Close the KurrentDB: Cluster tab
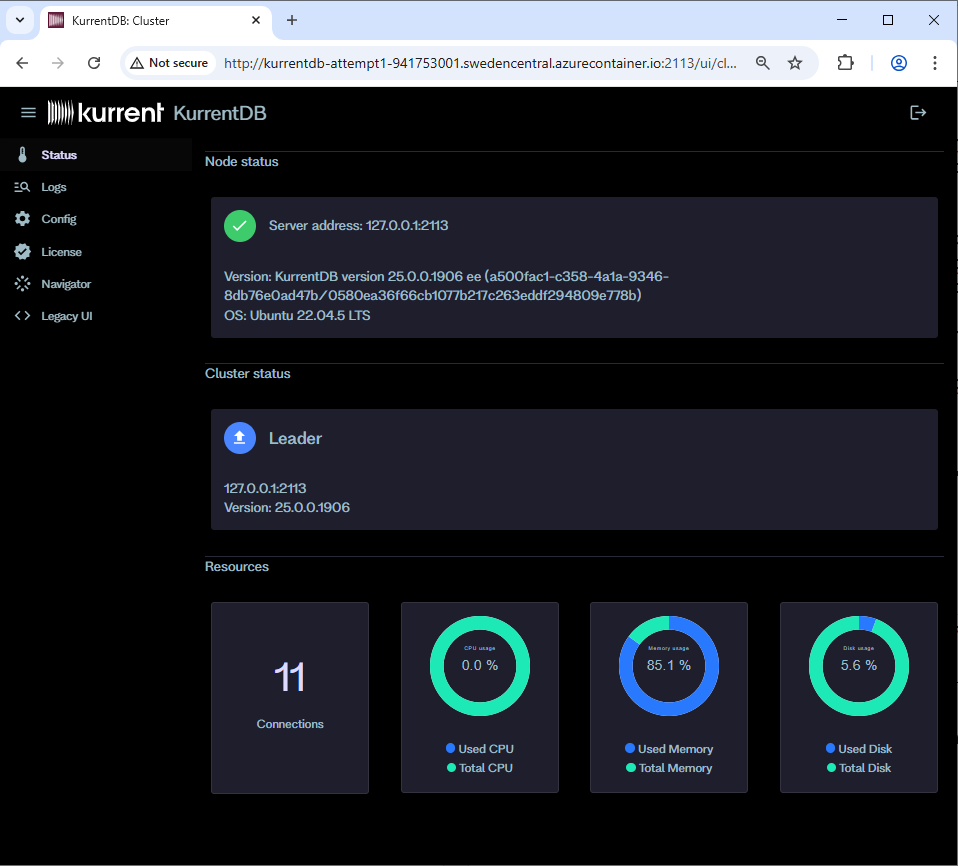 click(x=256, y=20)
